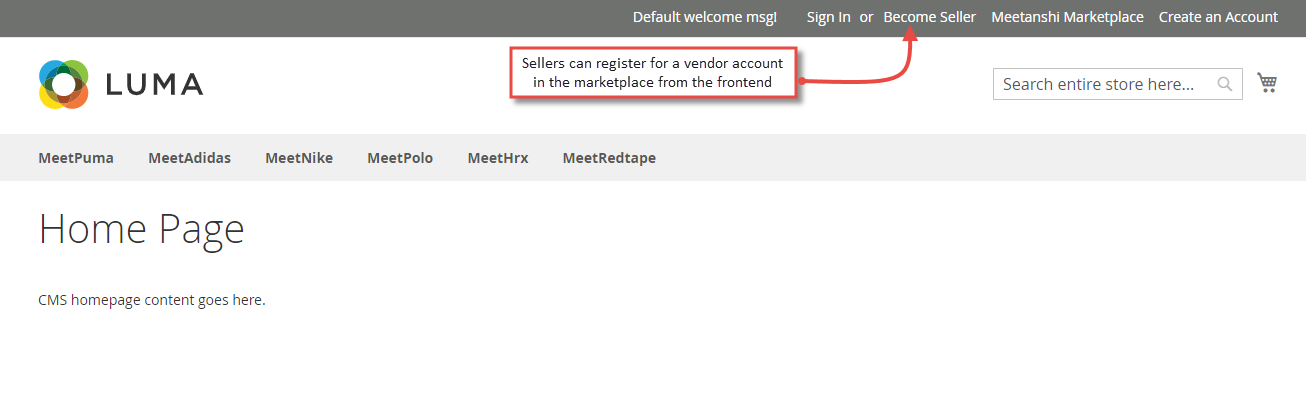This screenshot has height=407, width=1306.
Task: Click the Home Page heading
Action: point(141,229)
